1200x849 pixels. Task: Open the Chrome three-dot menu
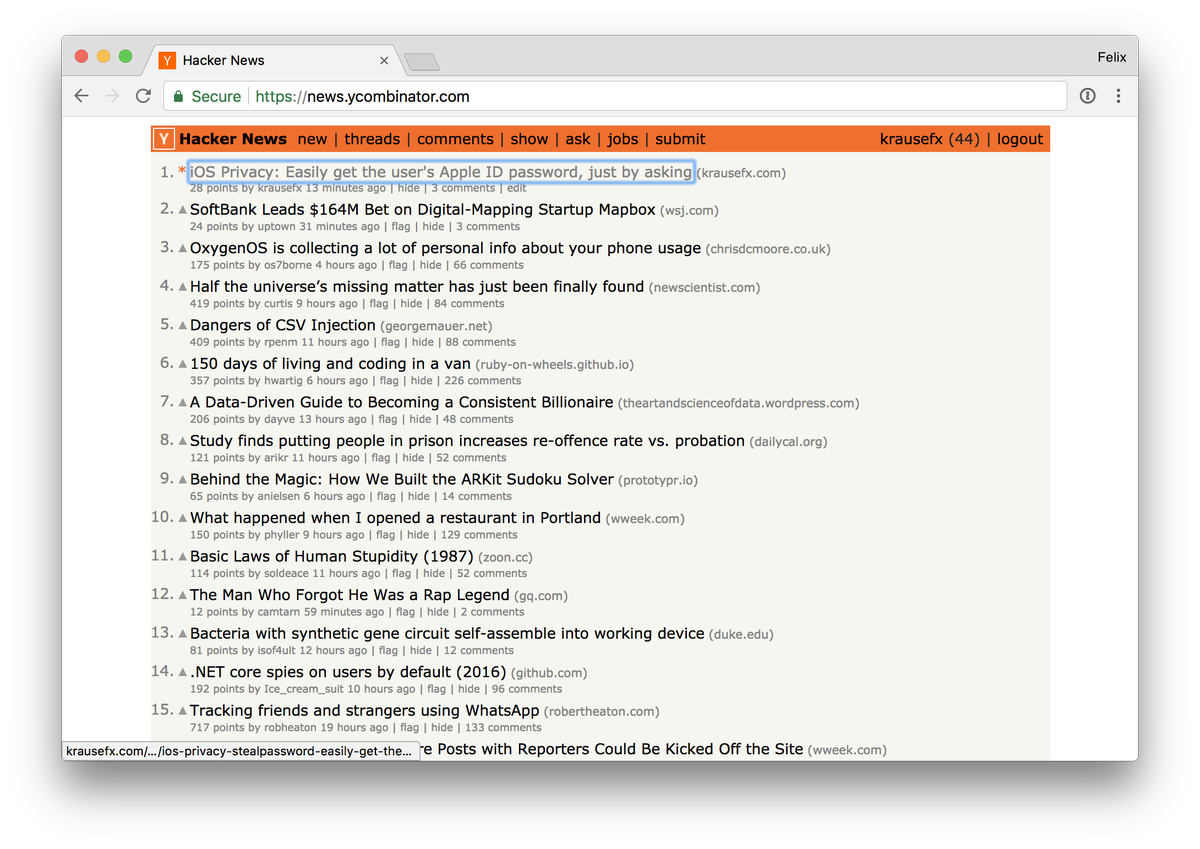click(x=1118, y=96)
